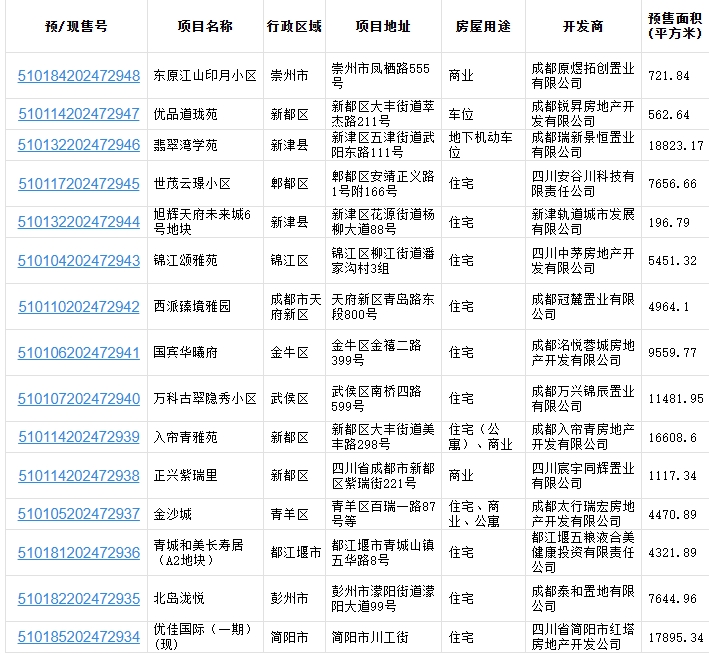Viewport: 709px width, 654px height.
Task: Open presale link 510132202472946
Action: [x=79, y=145]
